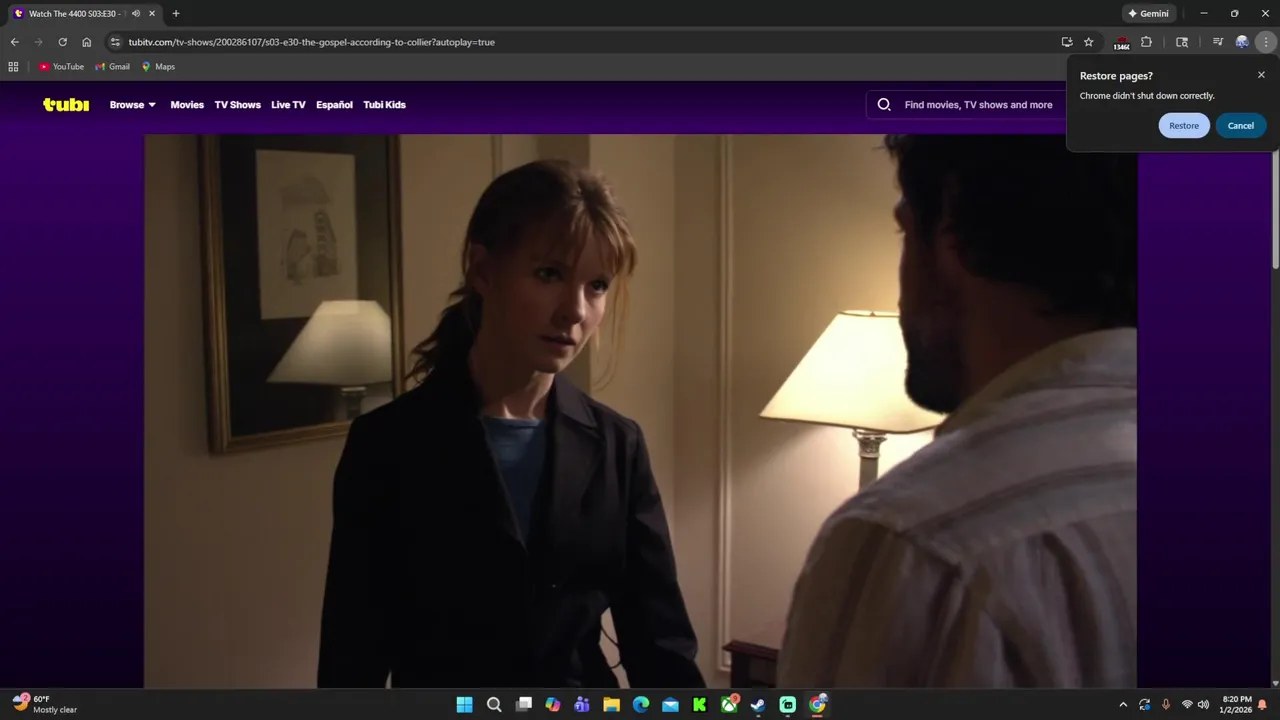The image size is (1280, 720).
Task: Go back to the previous page
Action: point(14,42)
